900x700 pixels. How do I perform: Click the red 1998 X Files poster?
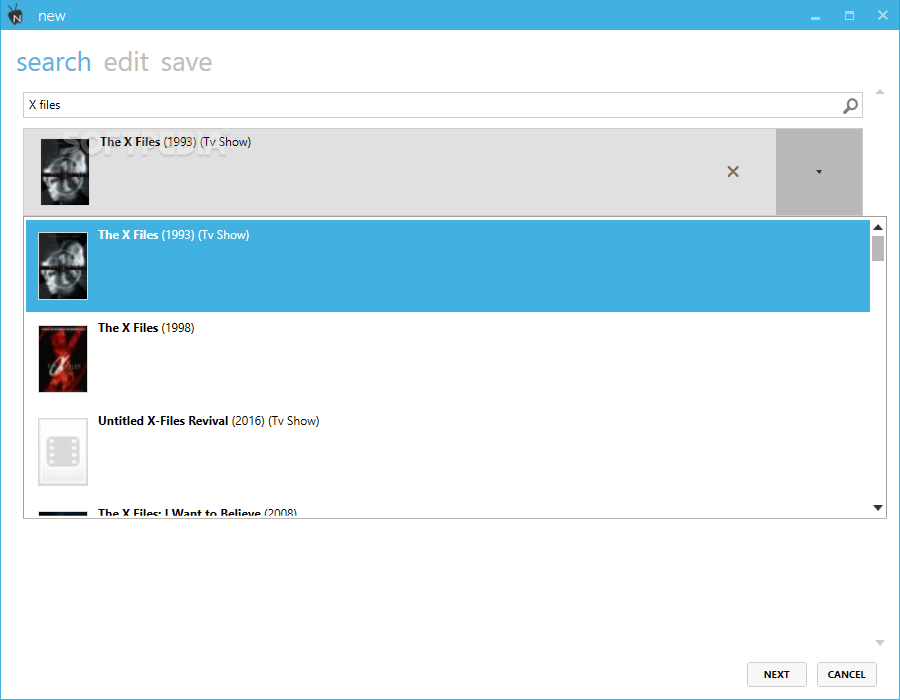coord(63,359)
